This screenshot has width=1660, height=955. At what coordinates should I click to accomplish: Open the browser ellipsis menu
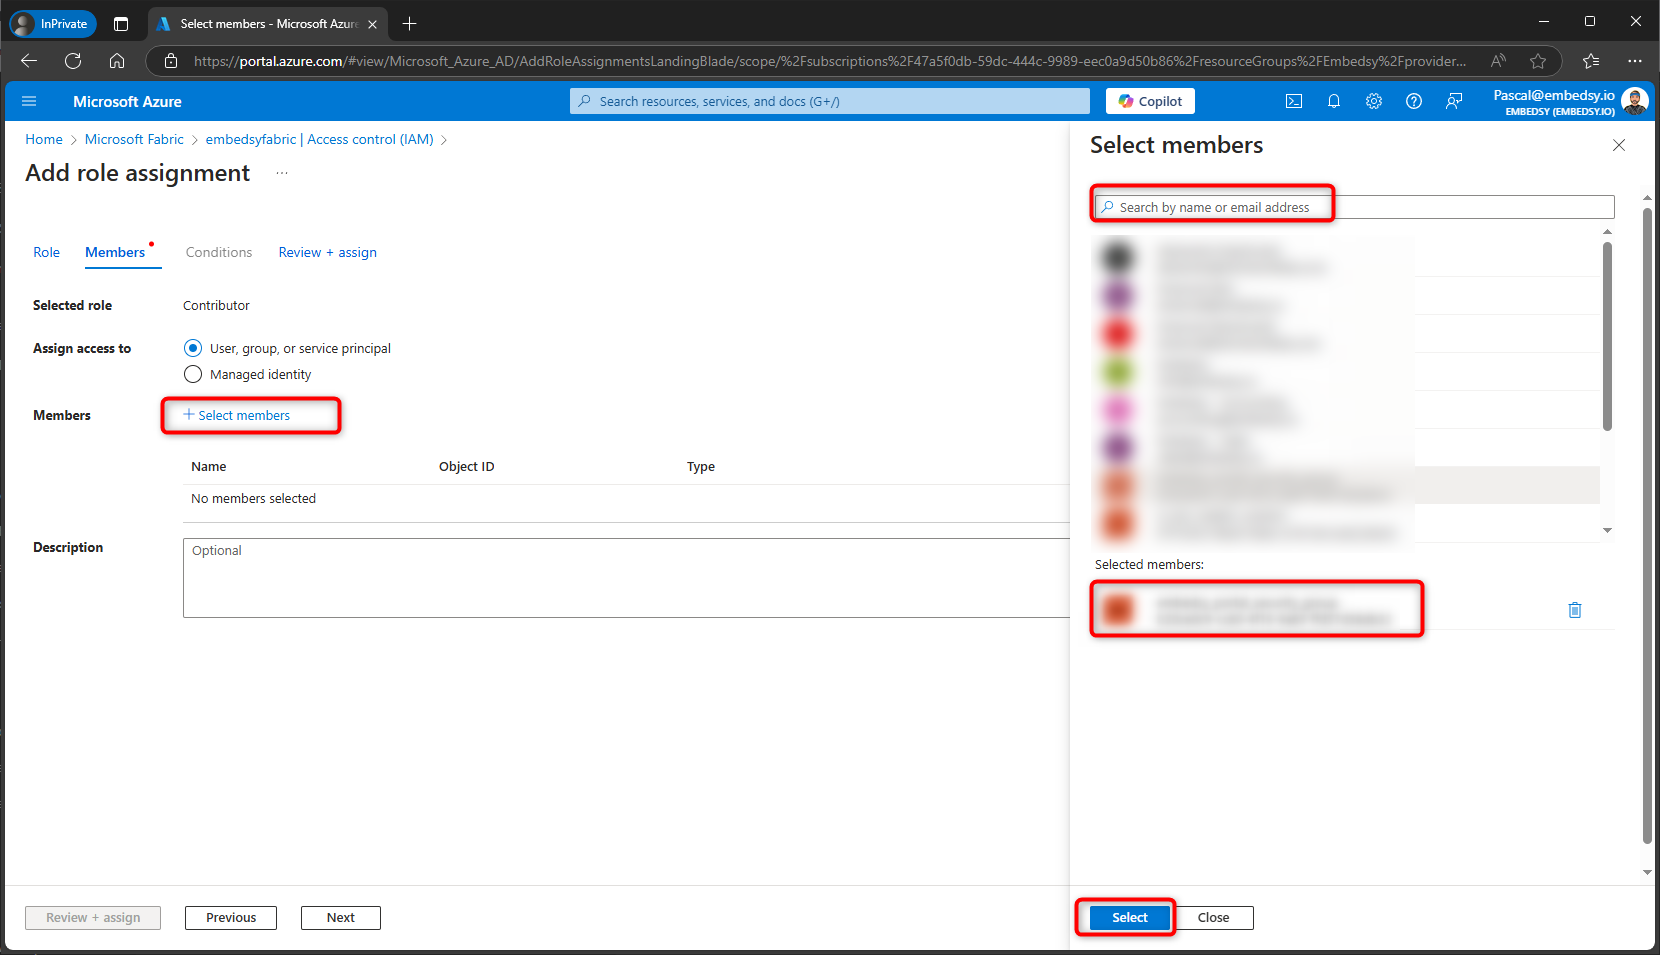(x=1637, y=60)
